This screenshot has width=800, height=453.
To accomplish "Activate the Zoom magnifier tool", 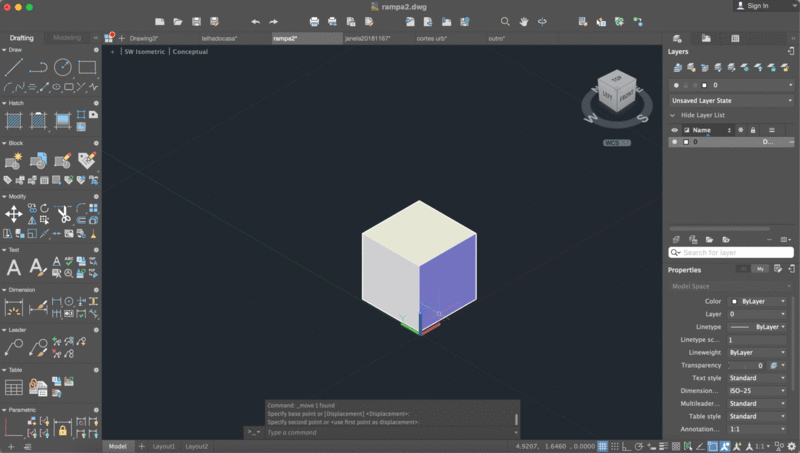I will point(505,21).
